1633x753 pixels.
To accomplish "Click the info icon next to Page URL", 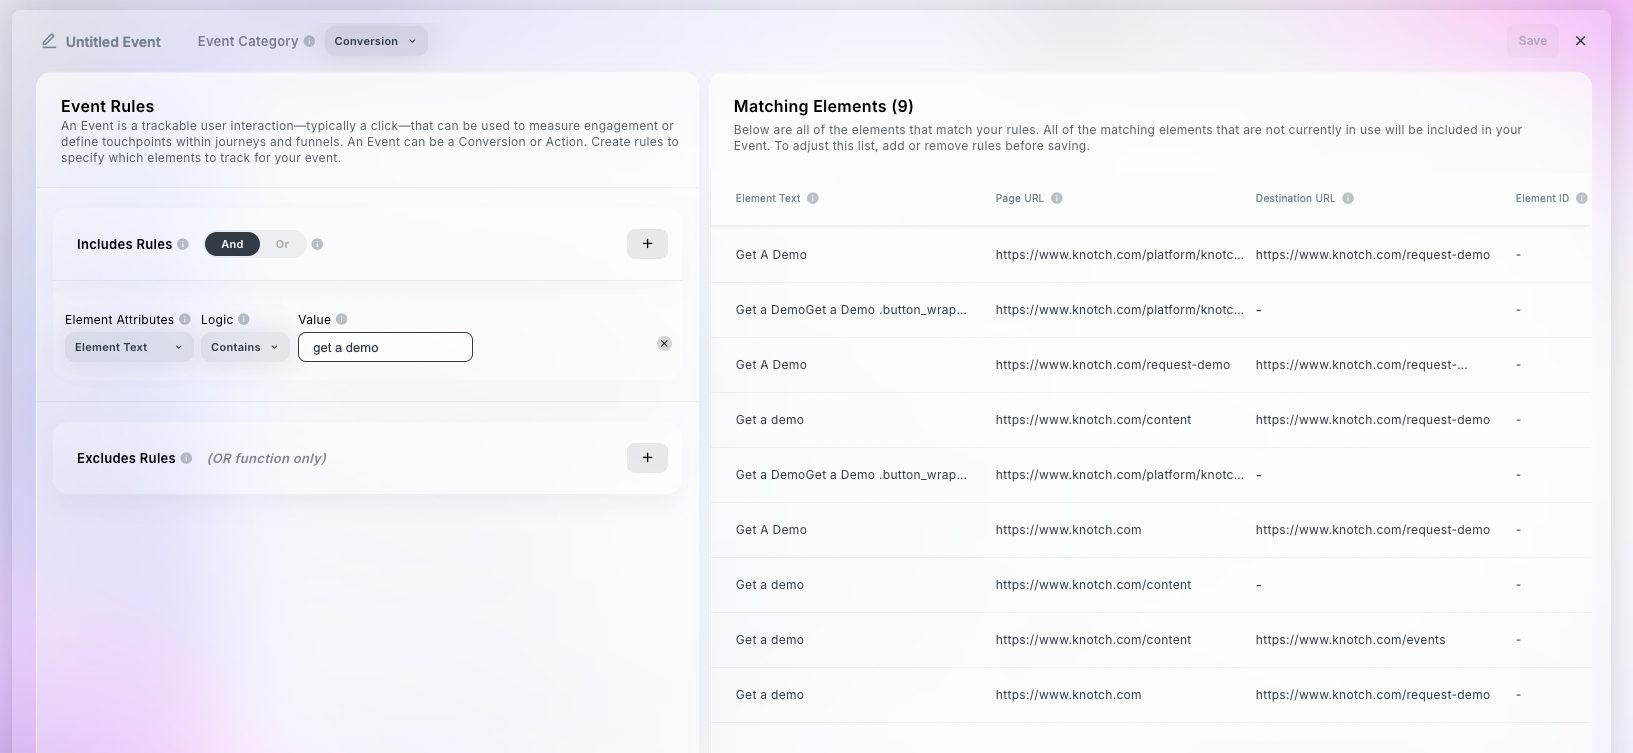I will pyautogui.click(x=1057, y=198).
